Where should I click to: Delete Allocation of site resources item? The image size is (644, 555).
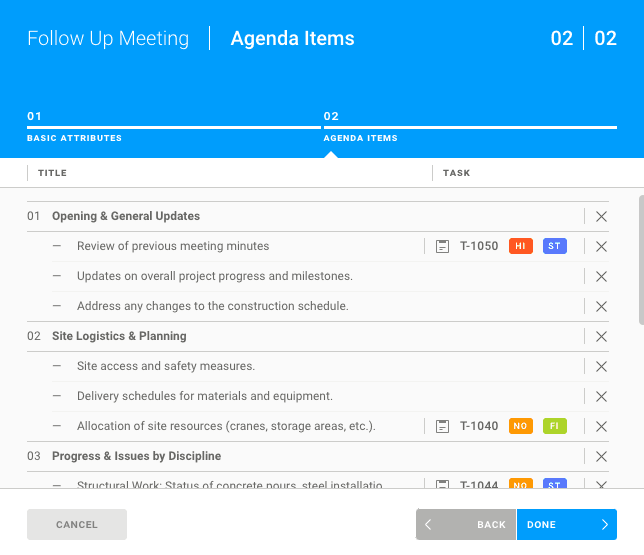pyautogui.click(x=601, y=426)
